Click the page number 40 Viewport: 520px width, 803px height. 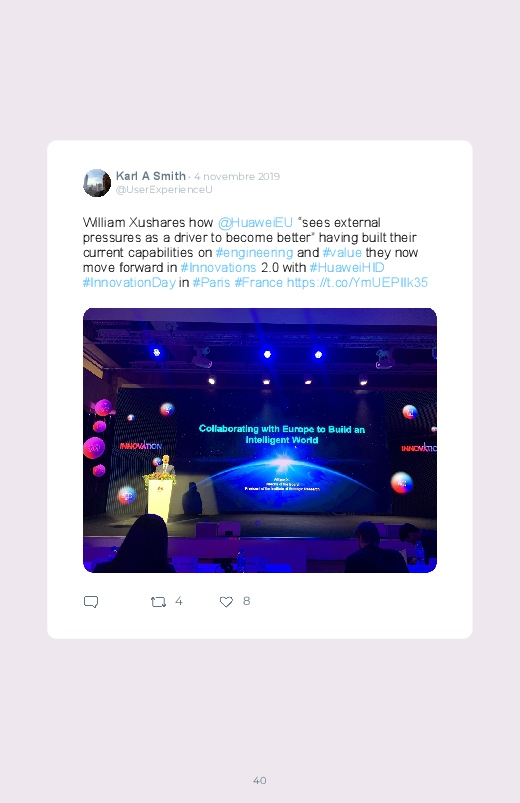point(260,780)
